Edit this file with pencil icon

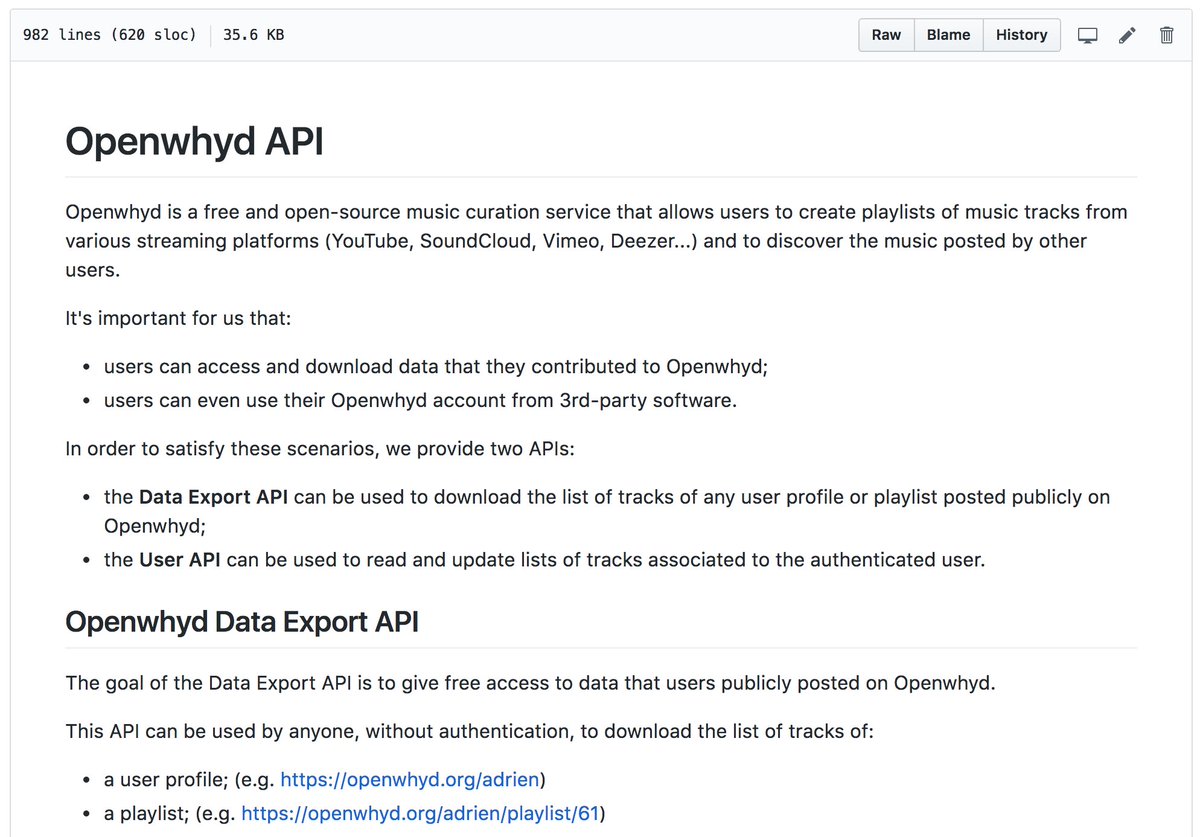point(1127,35)
